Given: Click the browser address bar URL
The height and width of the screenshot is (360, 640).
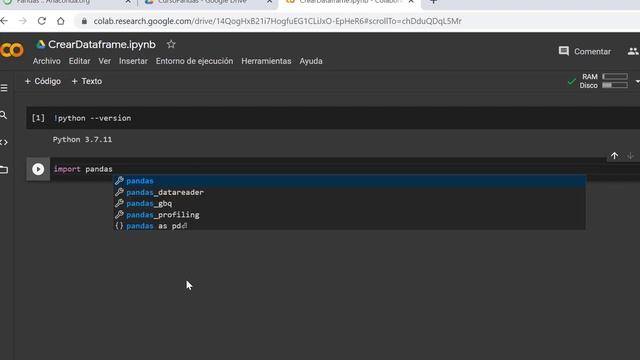Looking at the screenshot, I should 278,21.
